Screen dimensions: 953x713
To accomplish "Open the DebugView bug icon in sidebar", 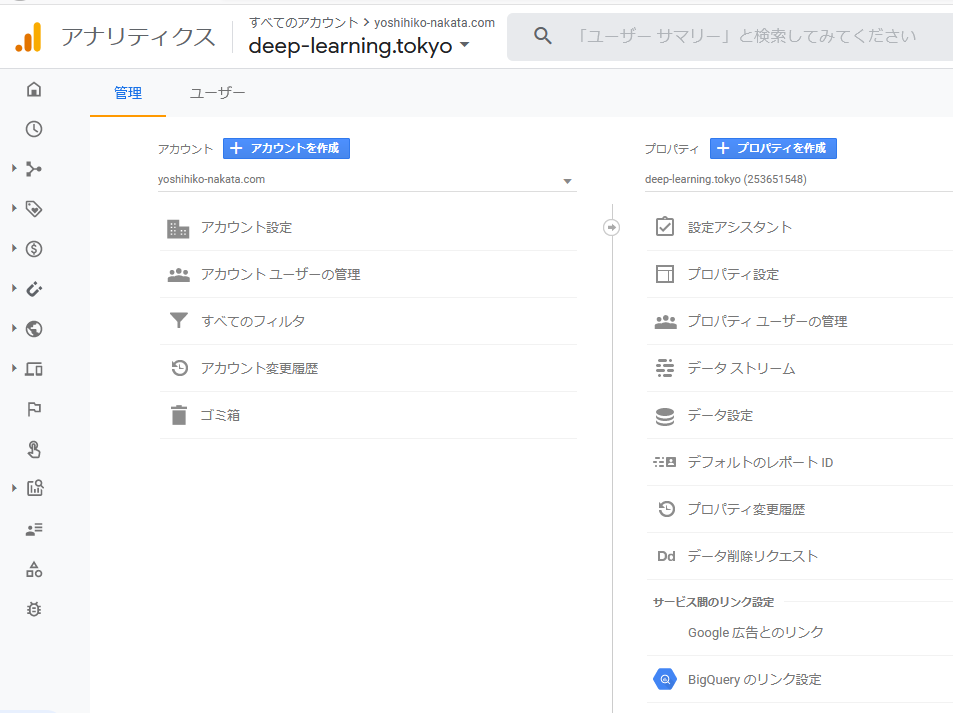I will pyautogui.click(x=34, y=609).
